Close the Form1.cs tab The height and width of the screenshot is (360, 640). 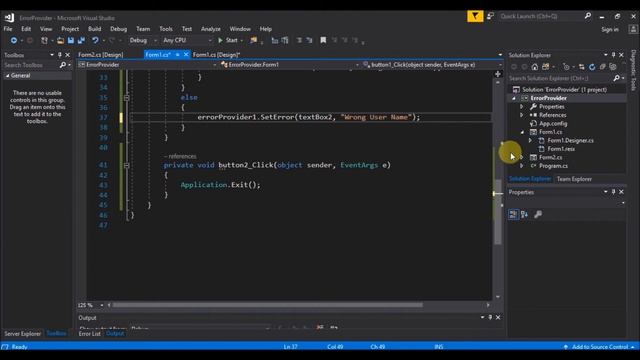[186, 54]
